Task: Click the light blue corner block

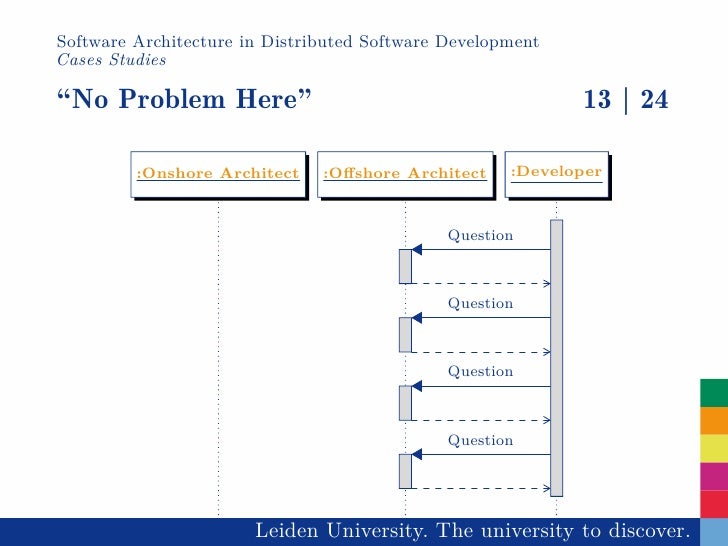Action: pyautogui.click(x=714, y=532)
